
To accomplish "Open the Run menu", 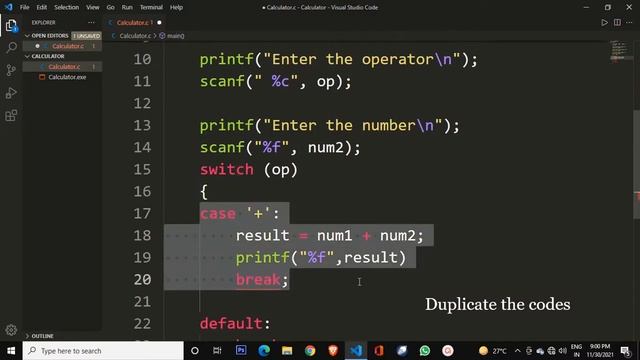I will [x=127, y=7].
